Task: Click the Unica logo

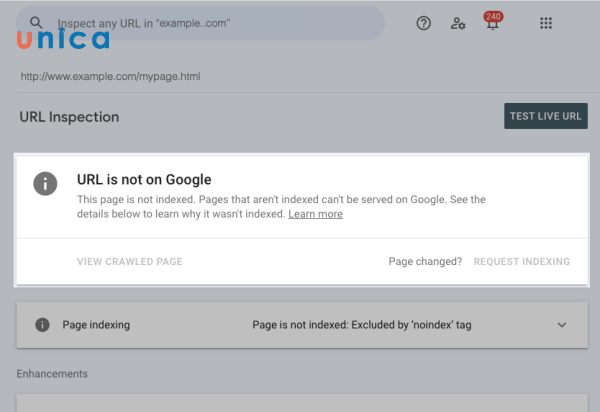Action: coord(63,38)
